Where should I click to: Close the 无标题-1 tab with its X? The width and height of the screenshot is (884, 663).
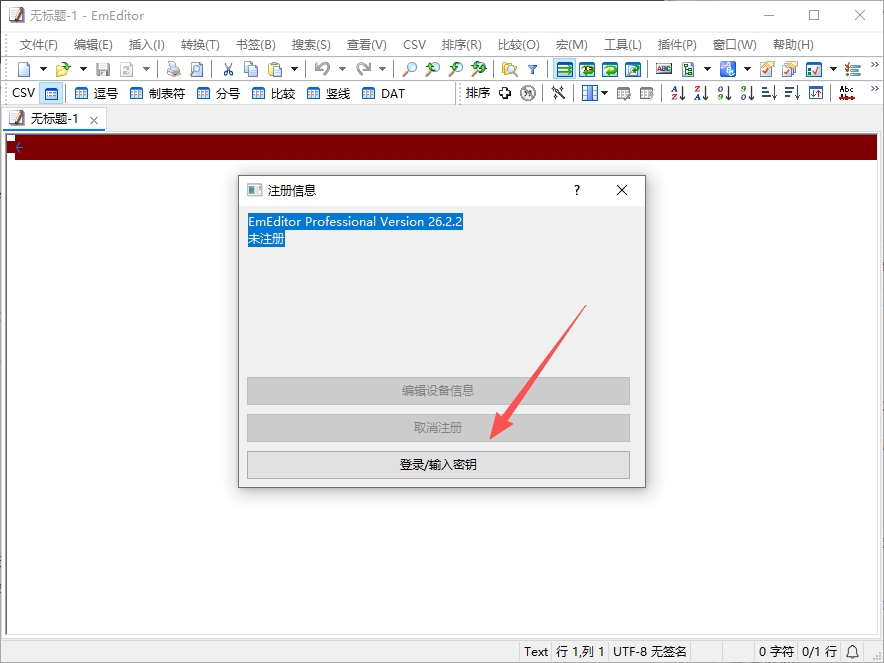click(94, 120)
